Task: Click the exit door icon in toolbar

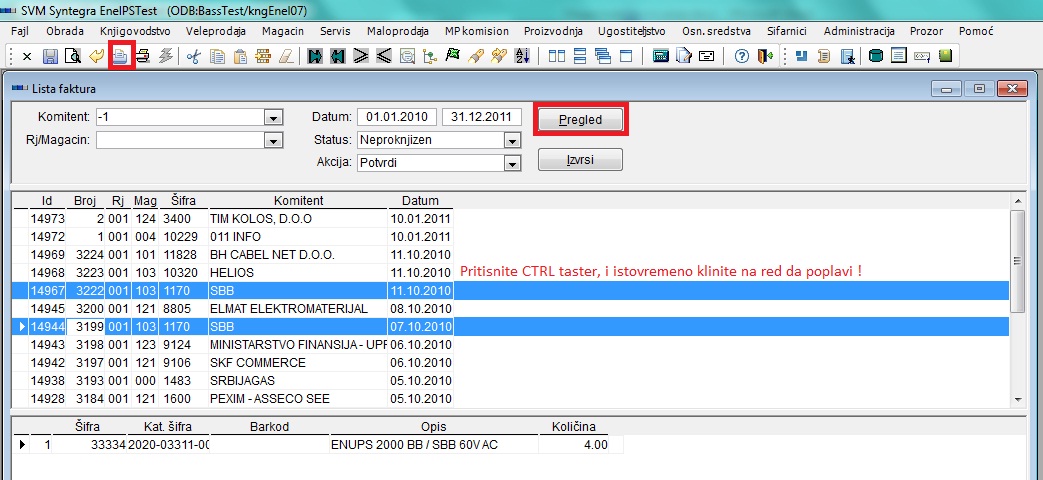Action: [x=762, y=56]
